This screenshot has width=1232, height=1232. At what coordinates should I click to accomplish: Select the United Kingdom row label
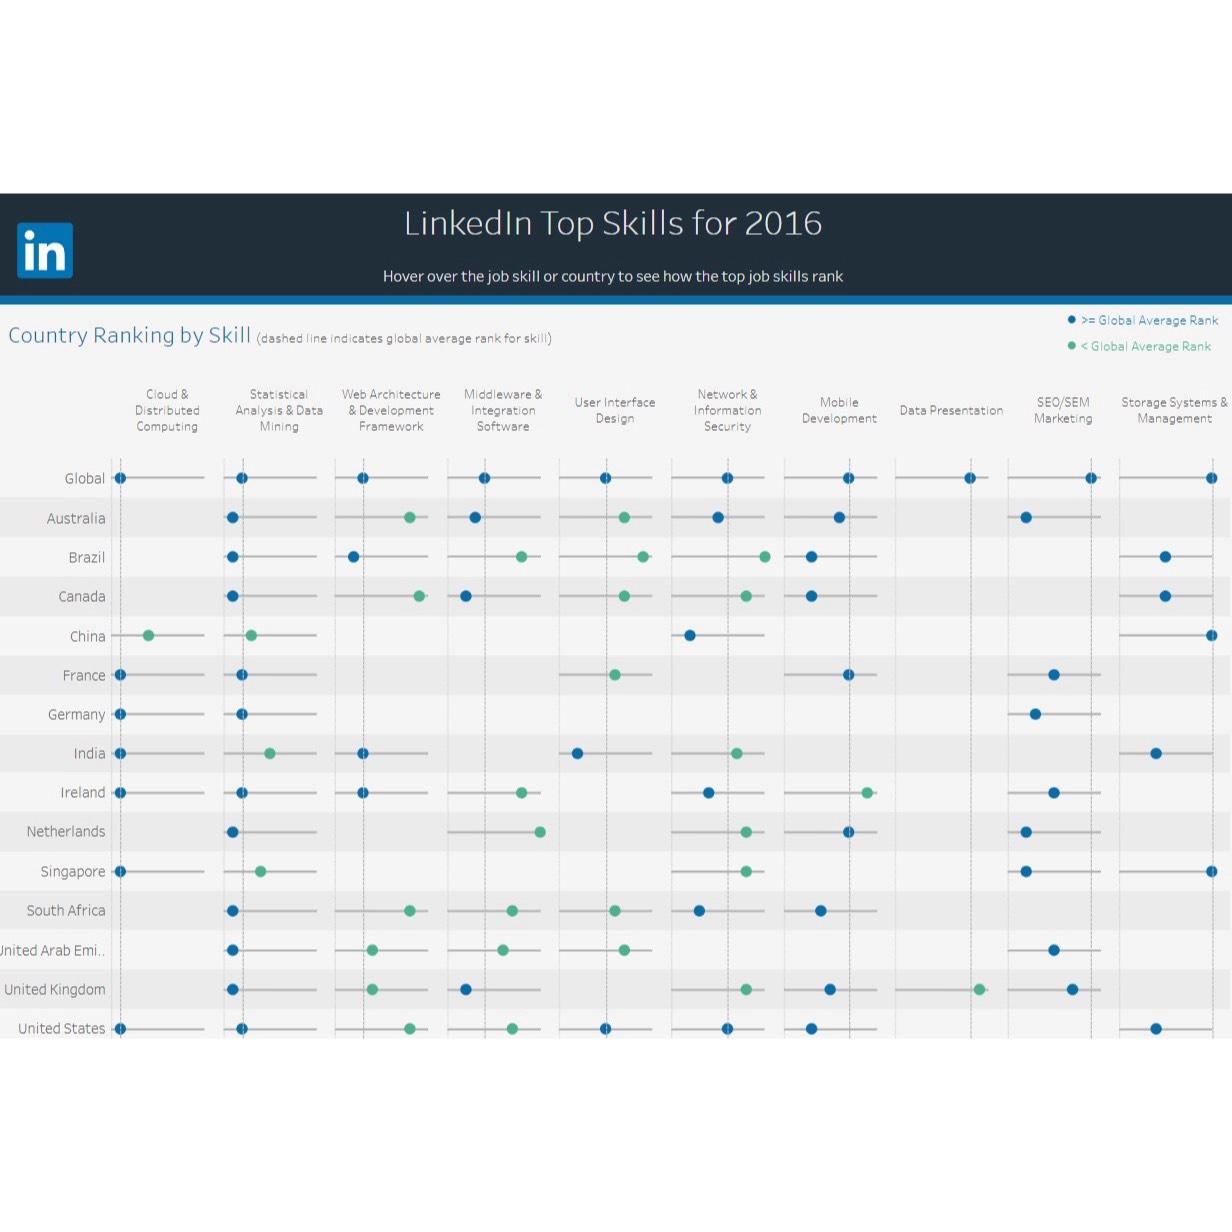tap(55, 989)
